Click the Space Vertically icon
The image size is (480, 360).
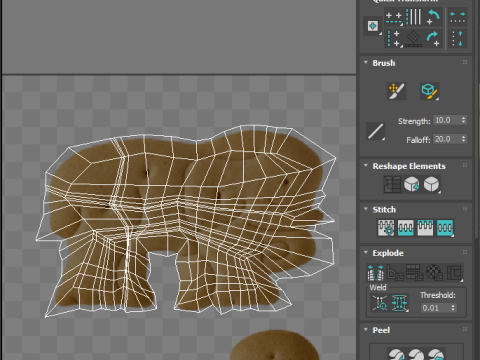pos(457,38)
